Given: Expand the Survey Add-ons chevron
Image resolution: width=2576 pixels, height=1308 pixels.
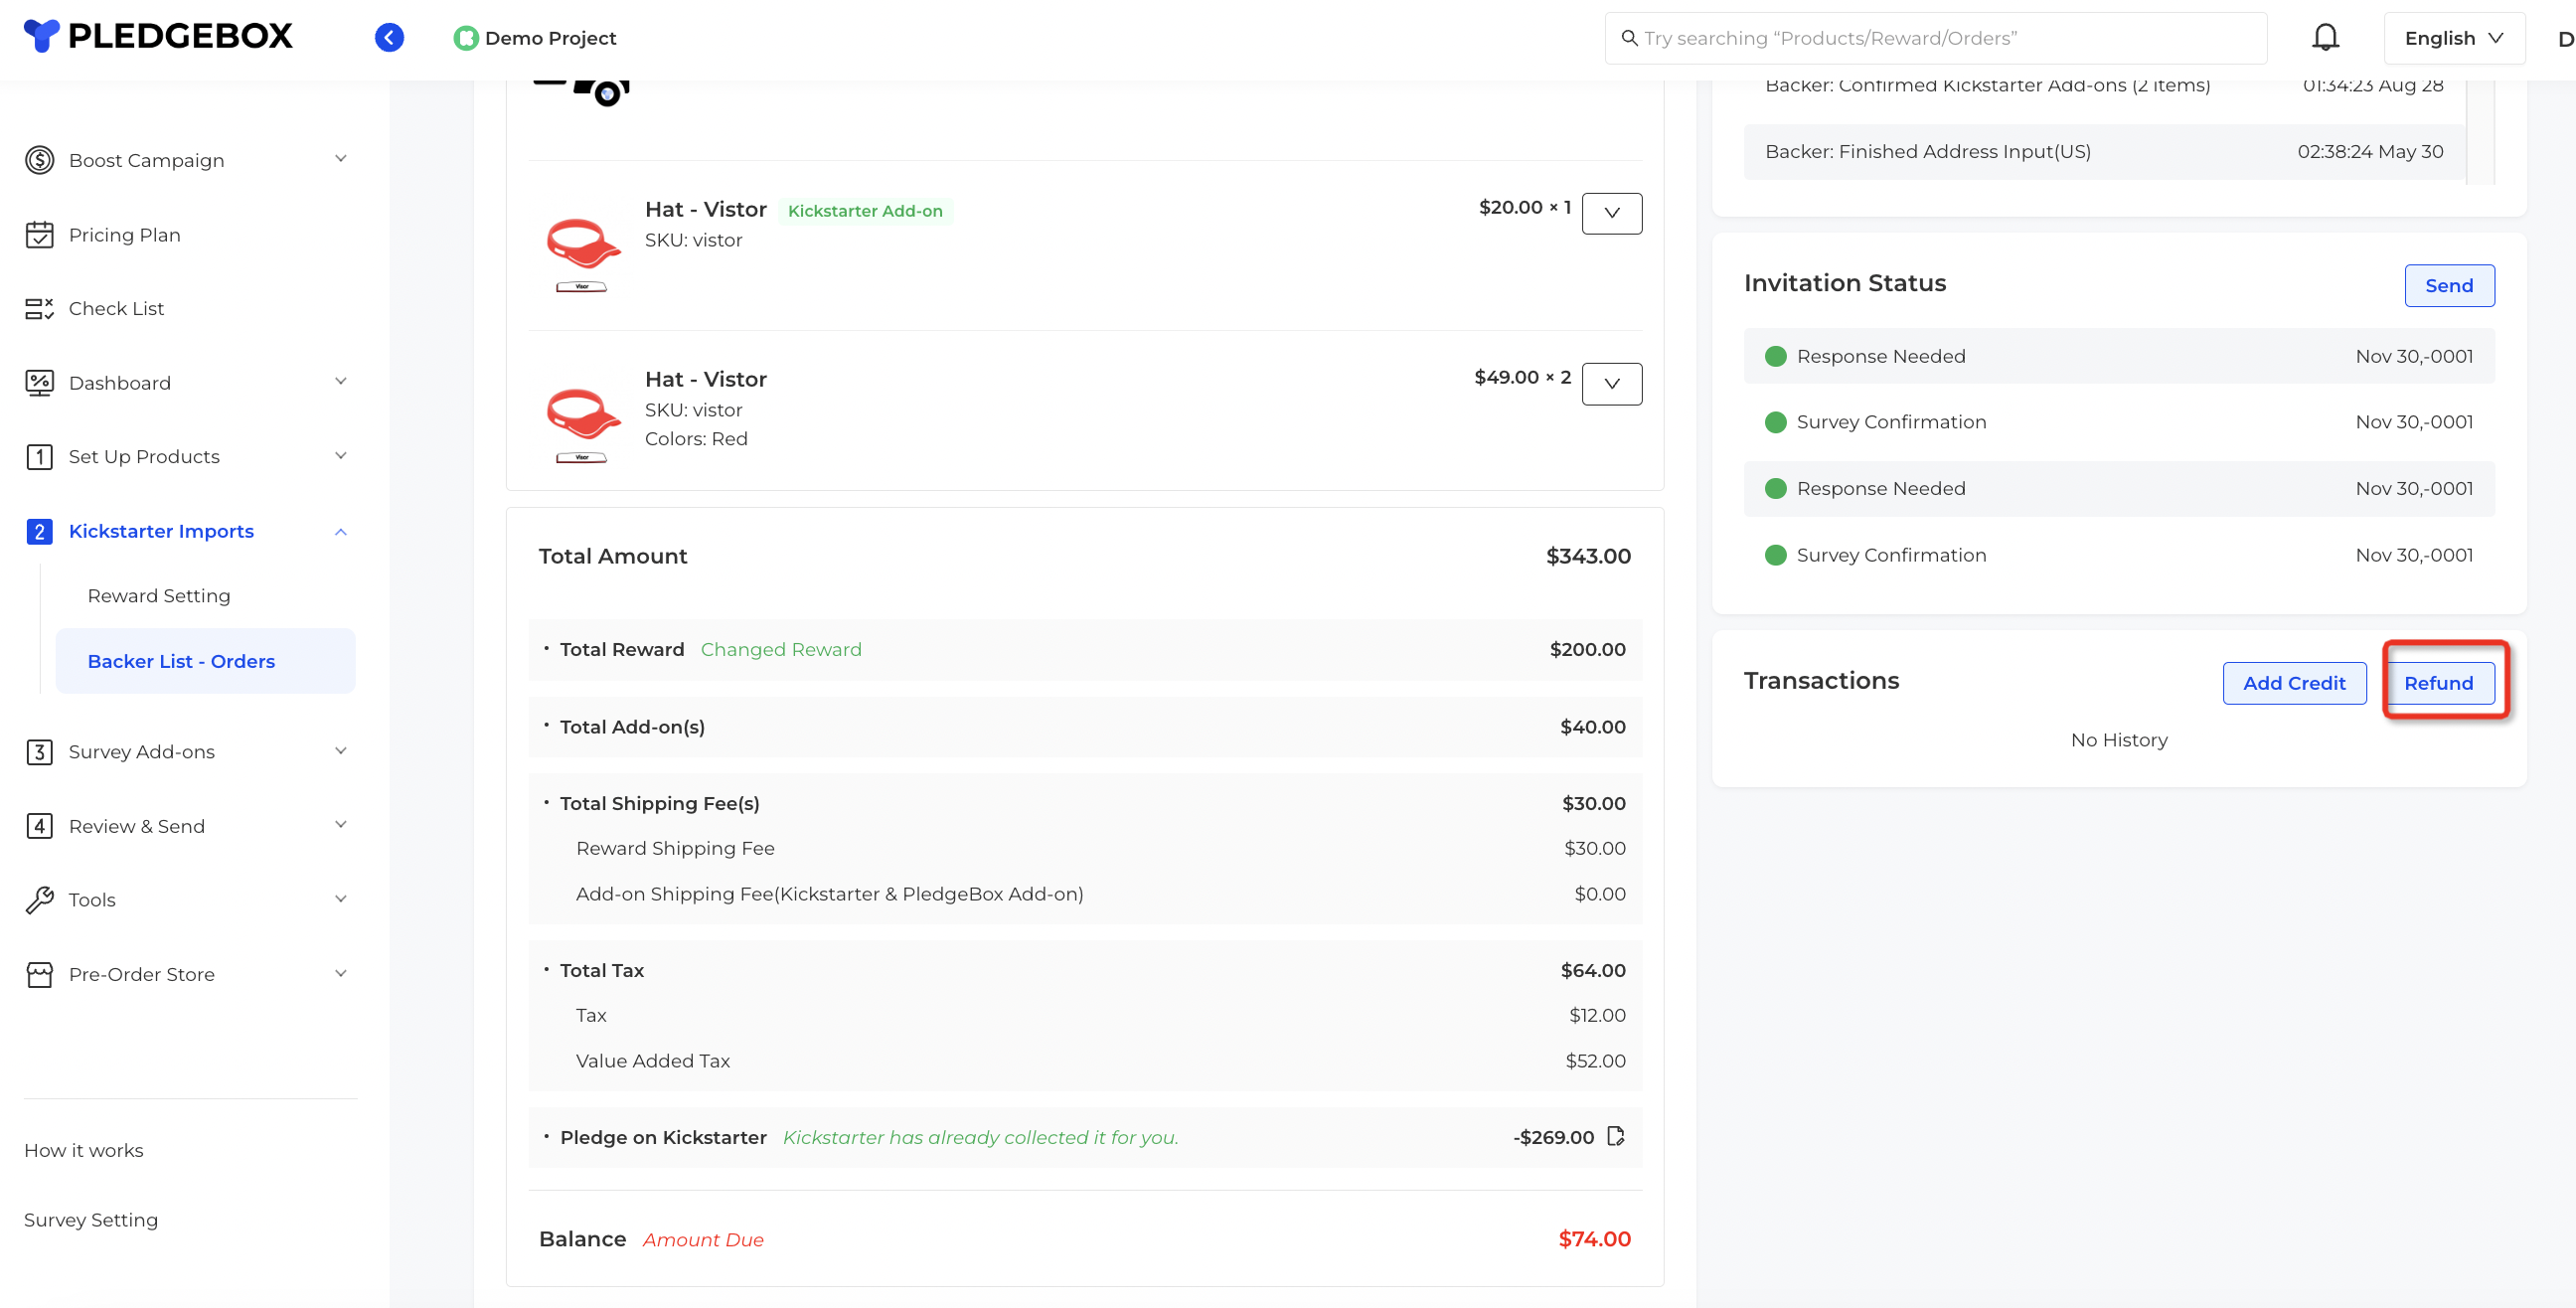Looking at the screenshot, I should [340, 751].
